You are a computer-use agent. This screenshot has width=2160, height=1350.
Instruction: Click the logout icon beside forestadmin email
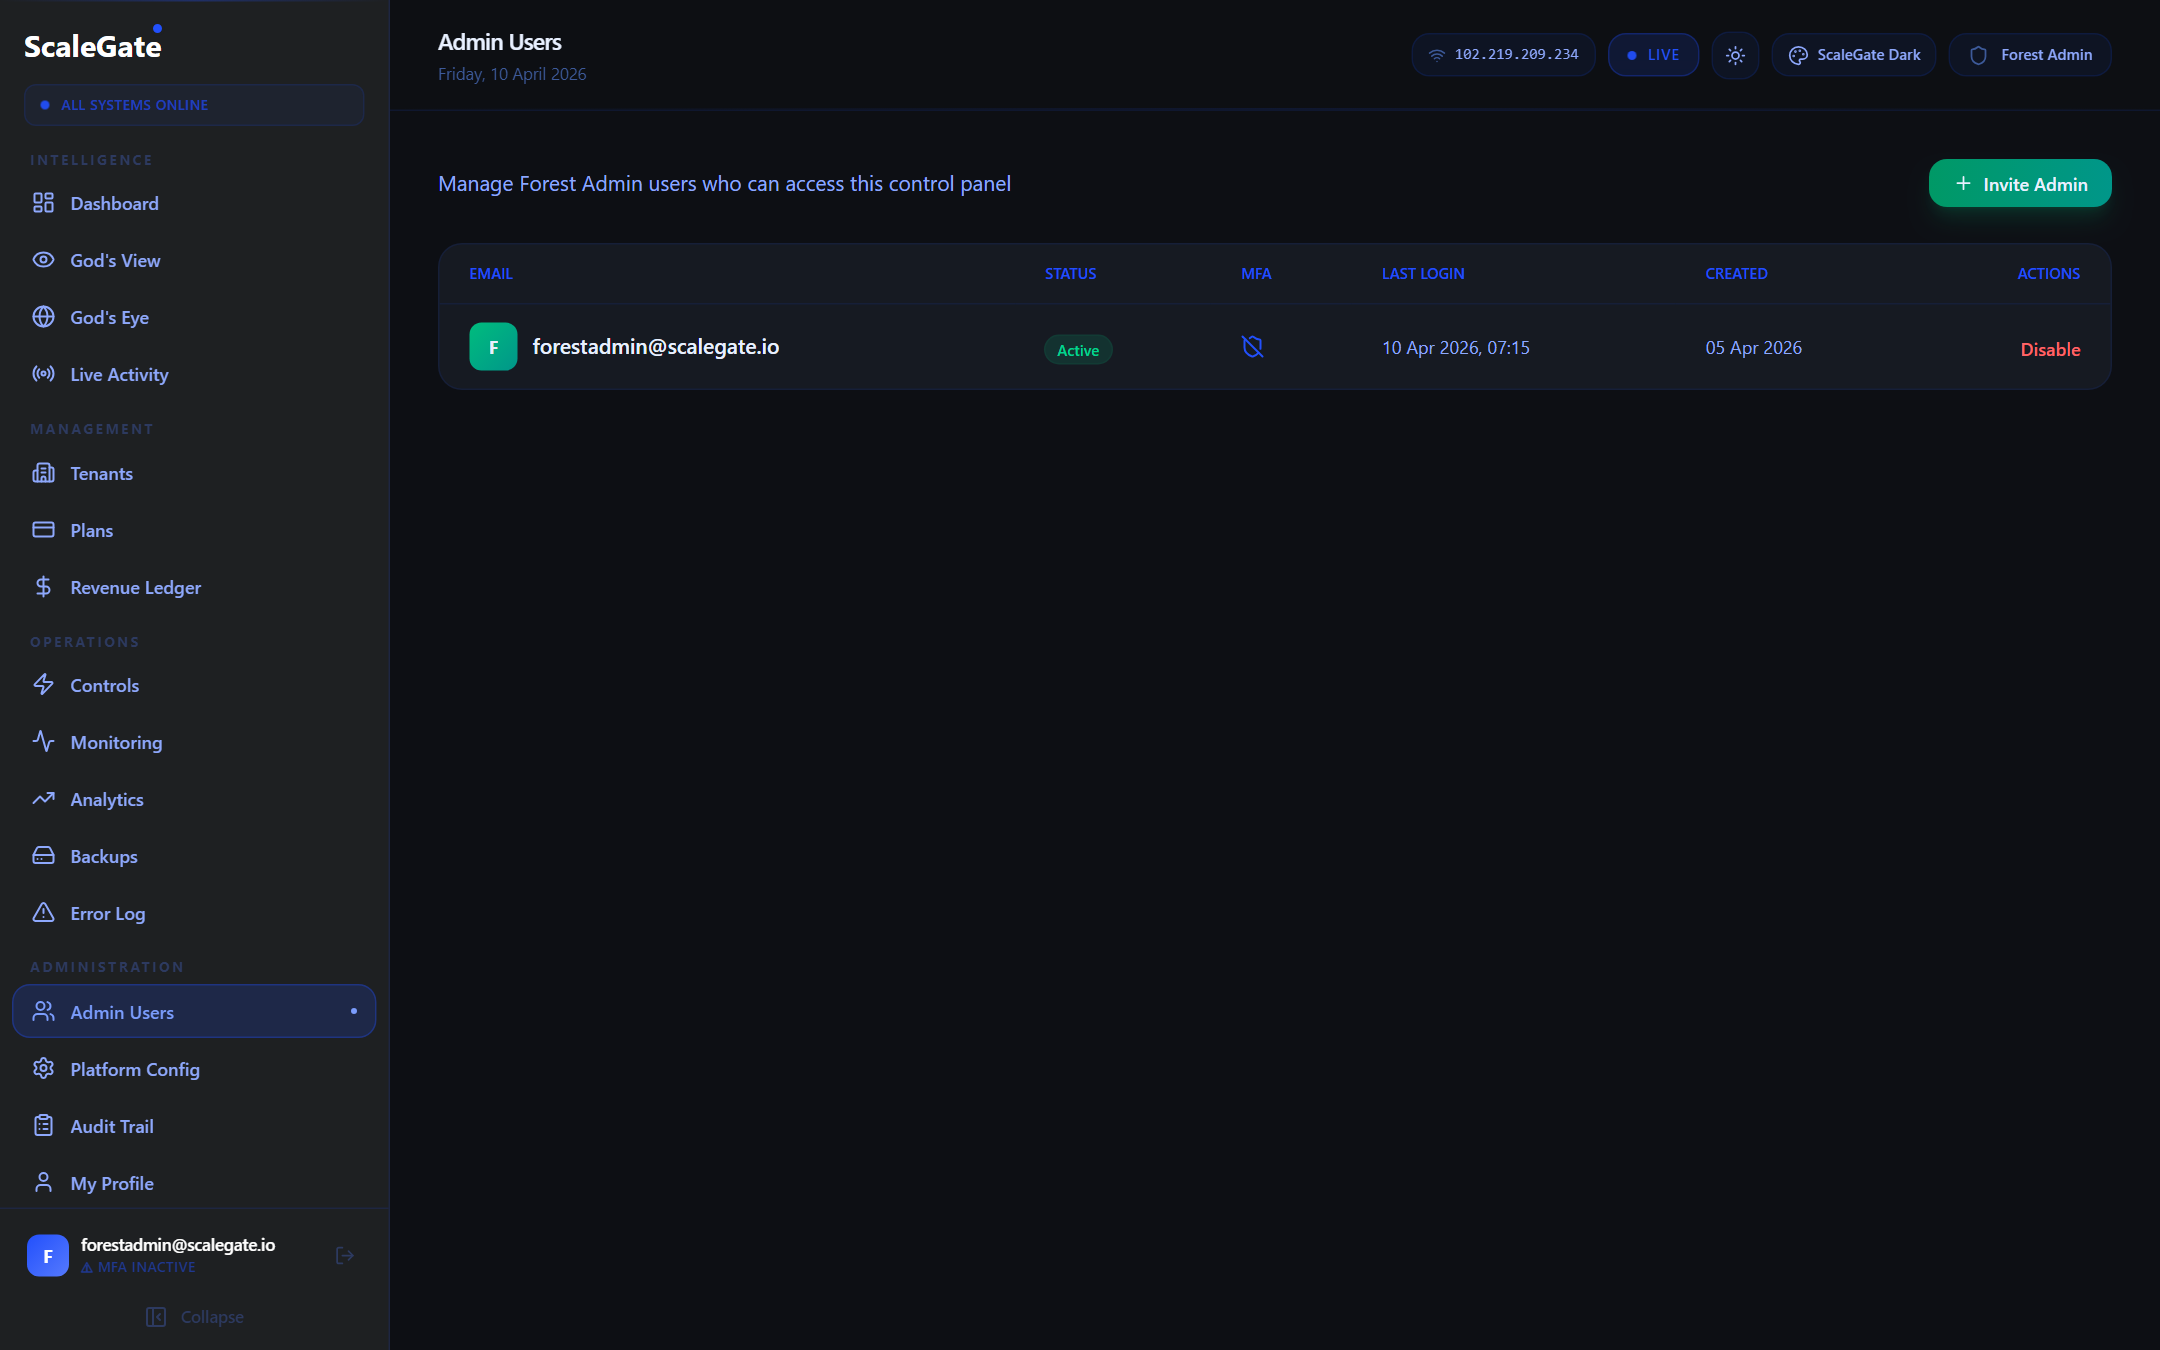coord(345,1255)
